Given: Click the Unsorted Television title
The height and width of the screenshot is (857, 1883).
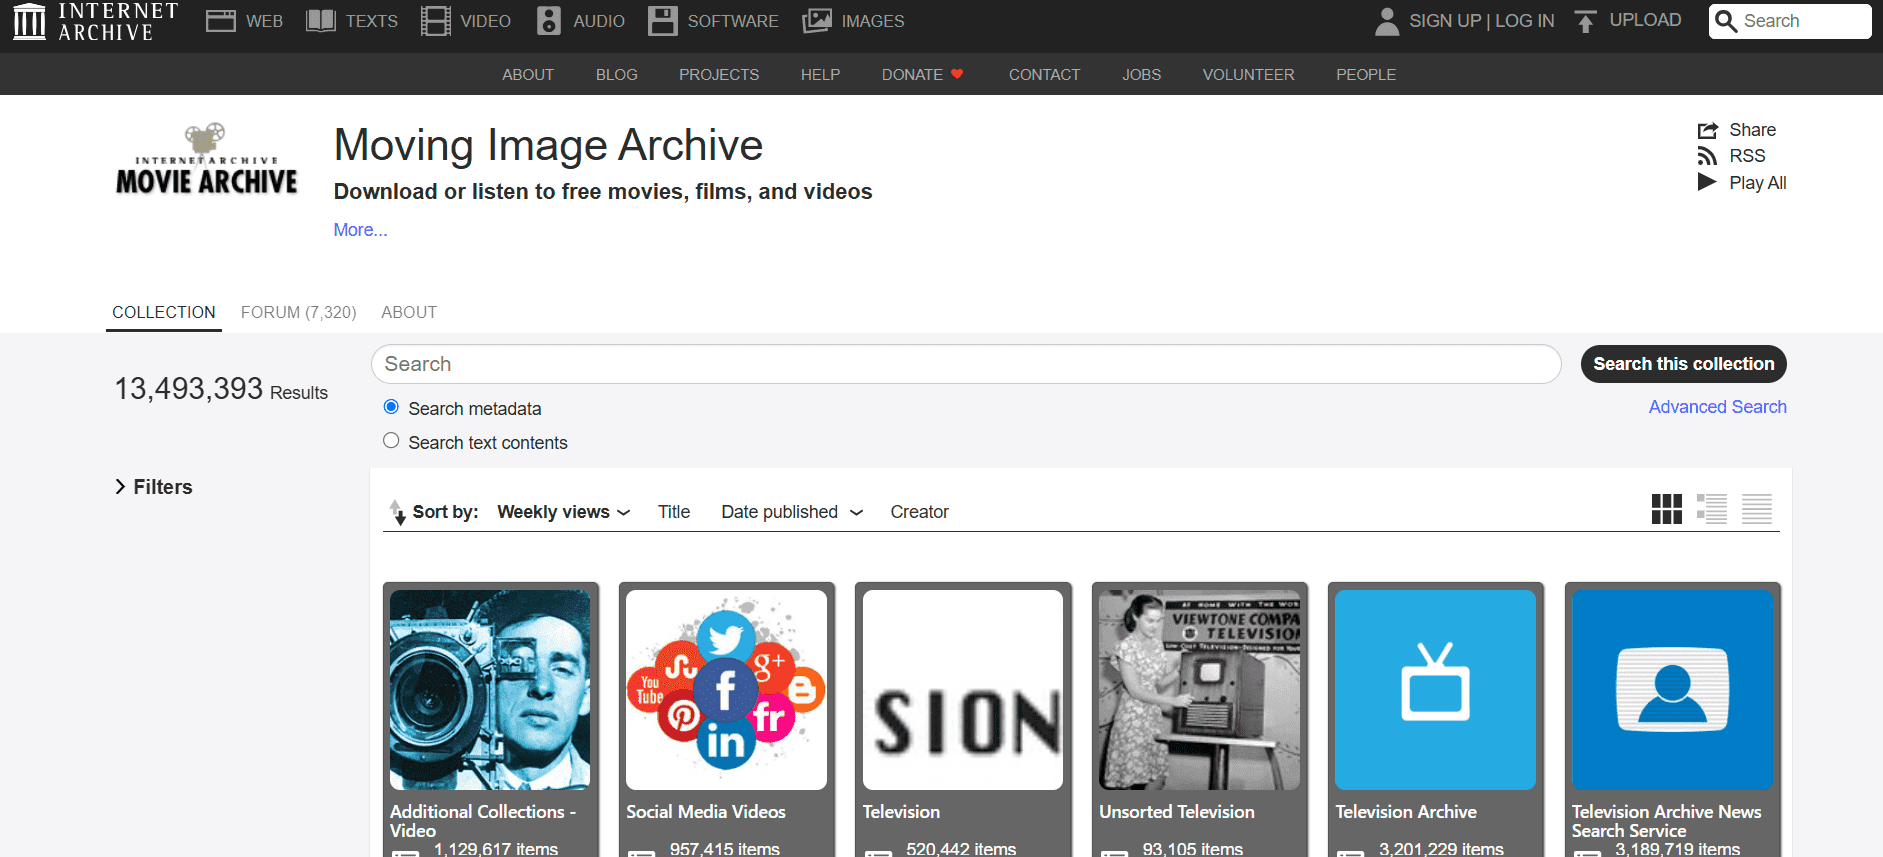Looking at the screenshot, I should tap(1177, 812).
